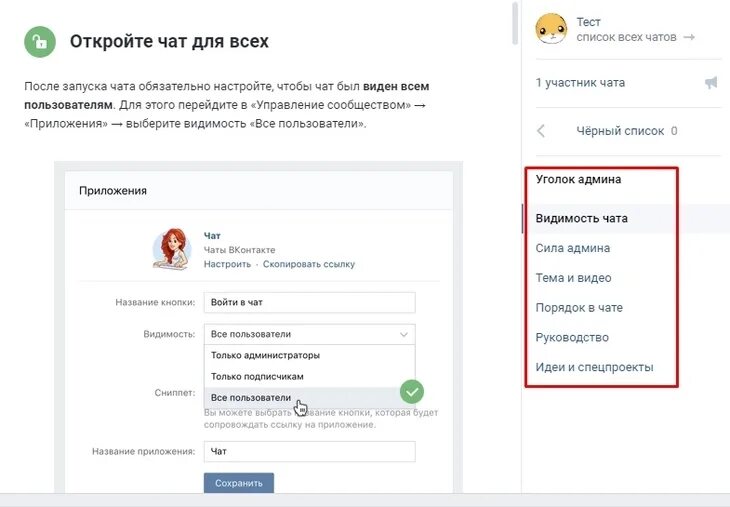
Task: Click the green checkmark badge
Action: 412,392
